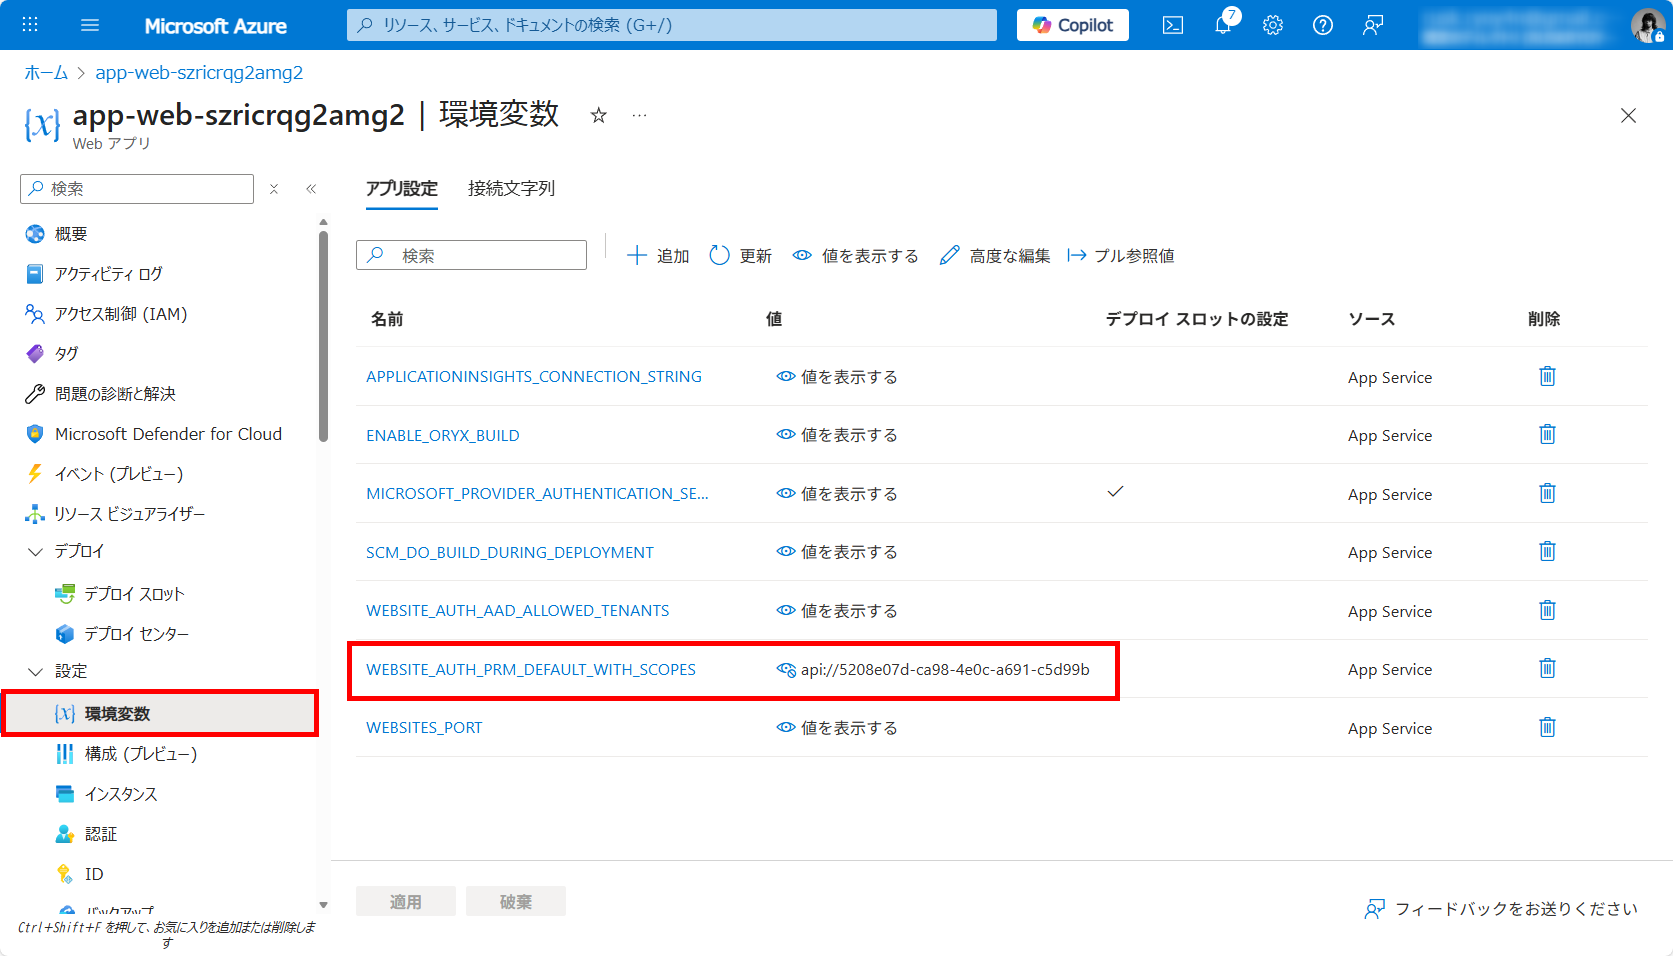Click the Copilot button
Viewport: 1673px width, 956px height.
pos(1072,25)
